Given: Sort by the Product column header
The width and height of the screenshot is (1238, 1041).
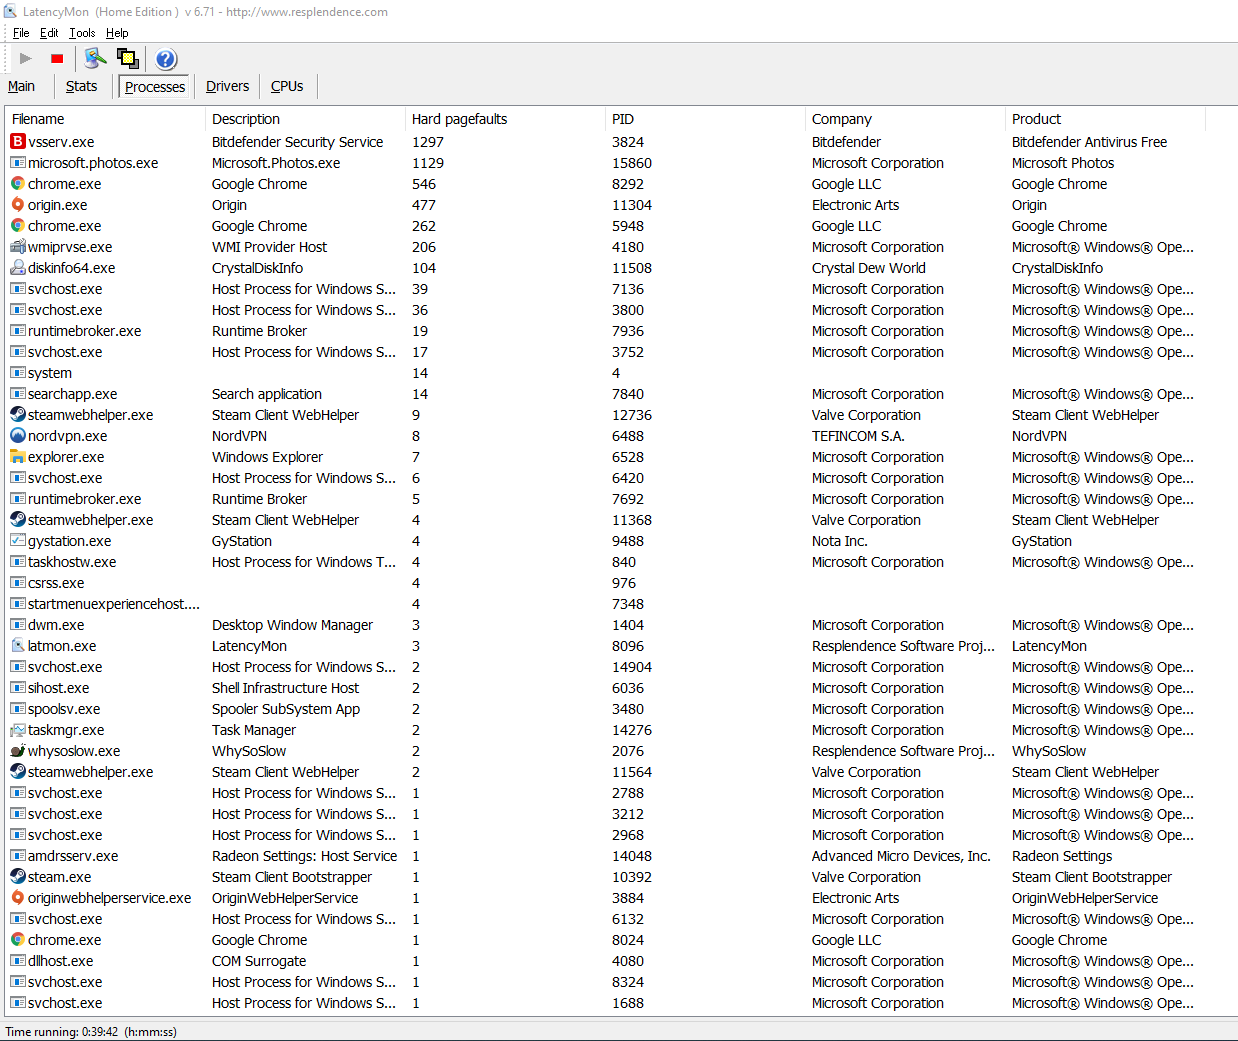Looking at the screenshot, I should [x=1105, y=119].
